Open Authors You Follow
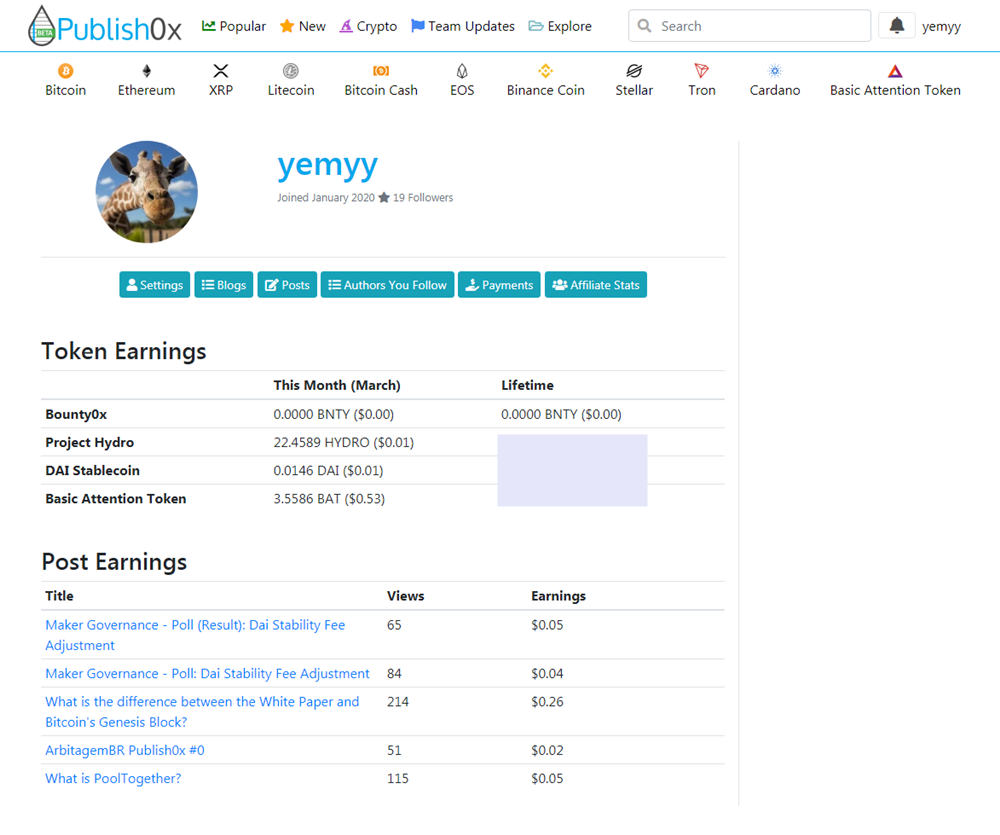1000x835 pixels. 387,284
